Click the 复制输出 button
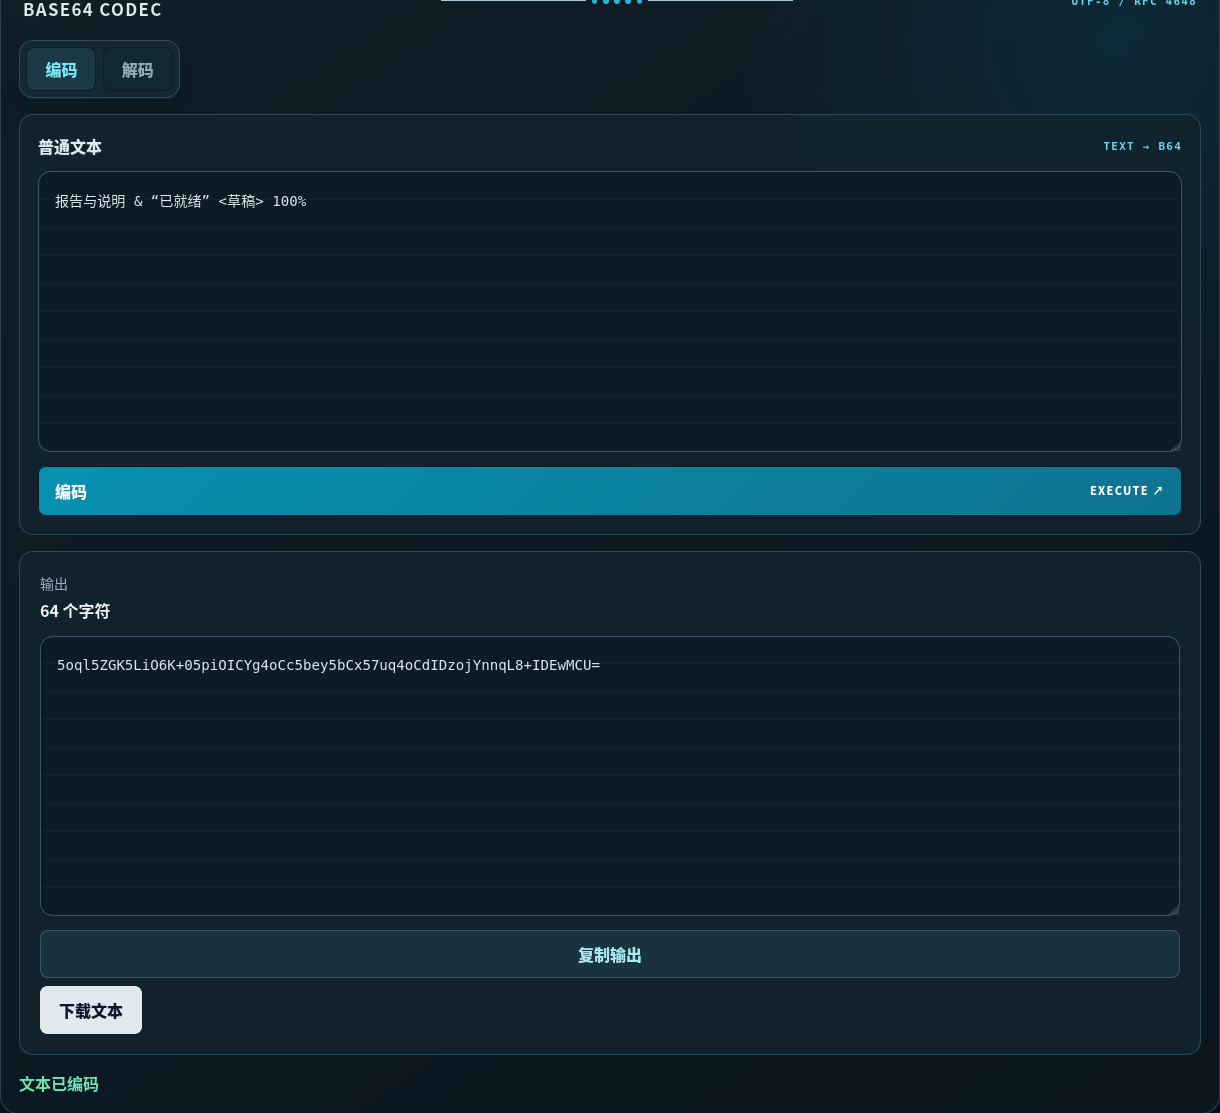This screenshot has width=1220, height=1113. pos(610,954)
